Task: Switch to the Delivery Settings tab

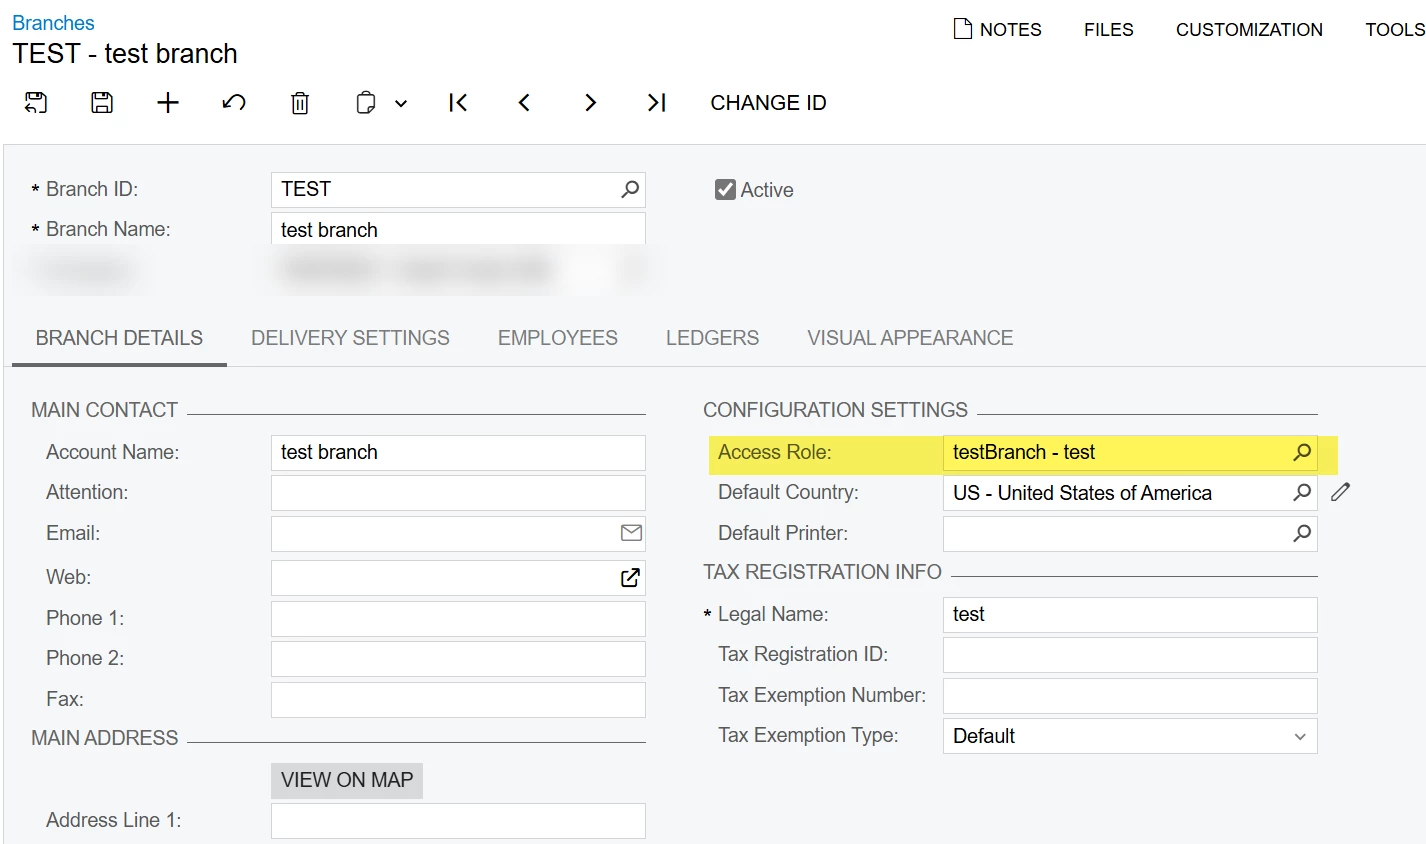Action: 350,338
